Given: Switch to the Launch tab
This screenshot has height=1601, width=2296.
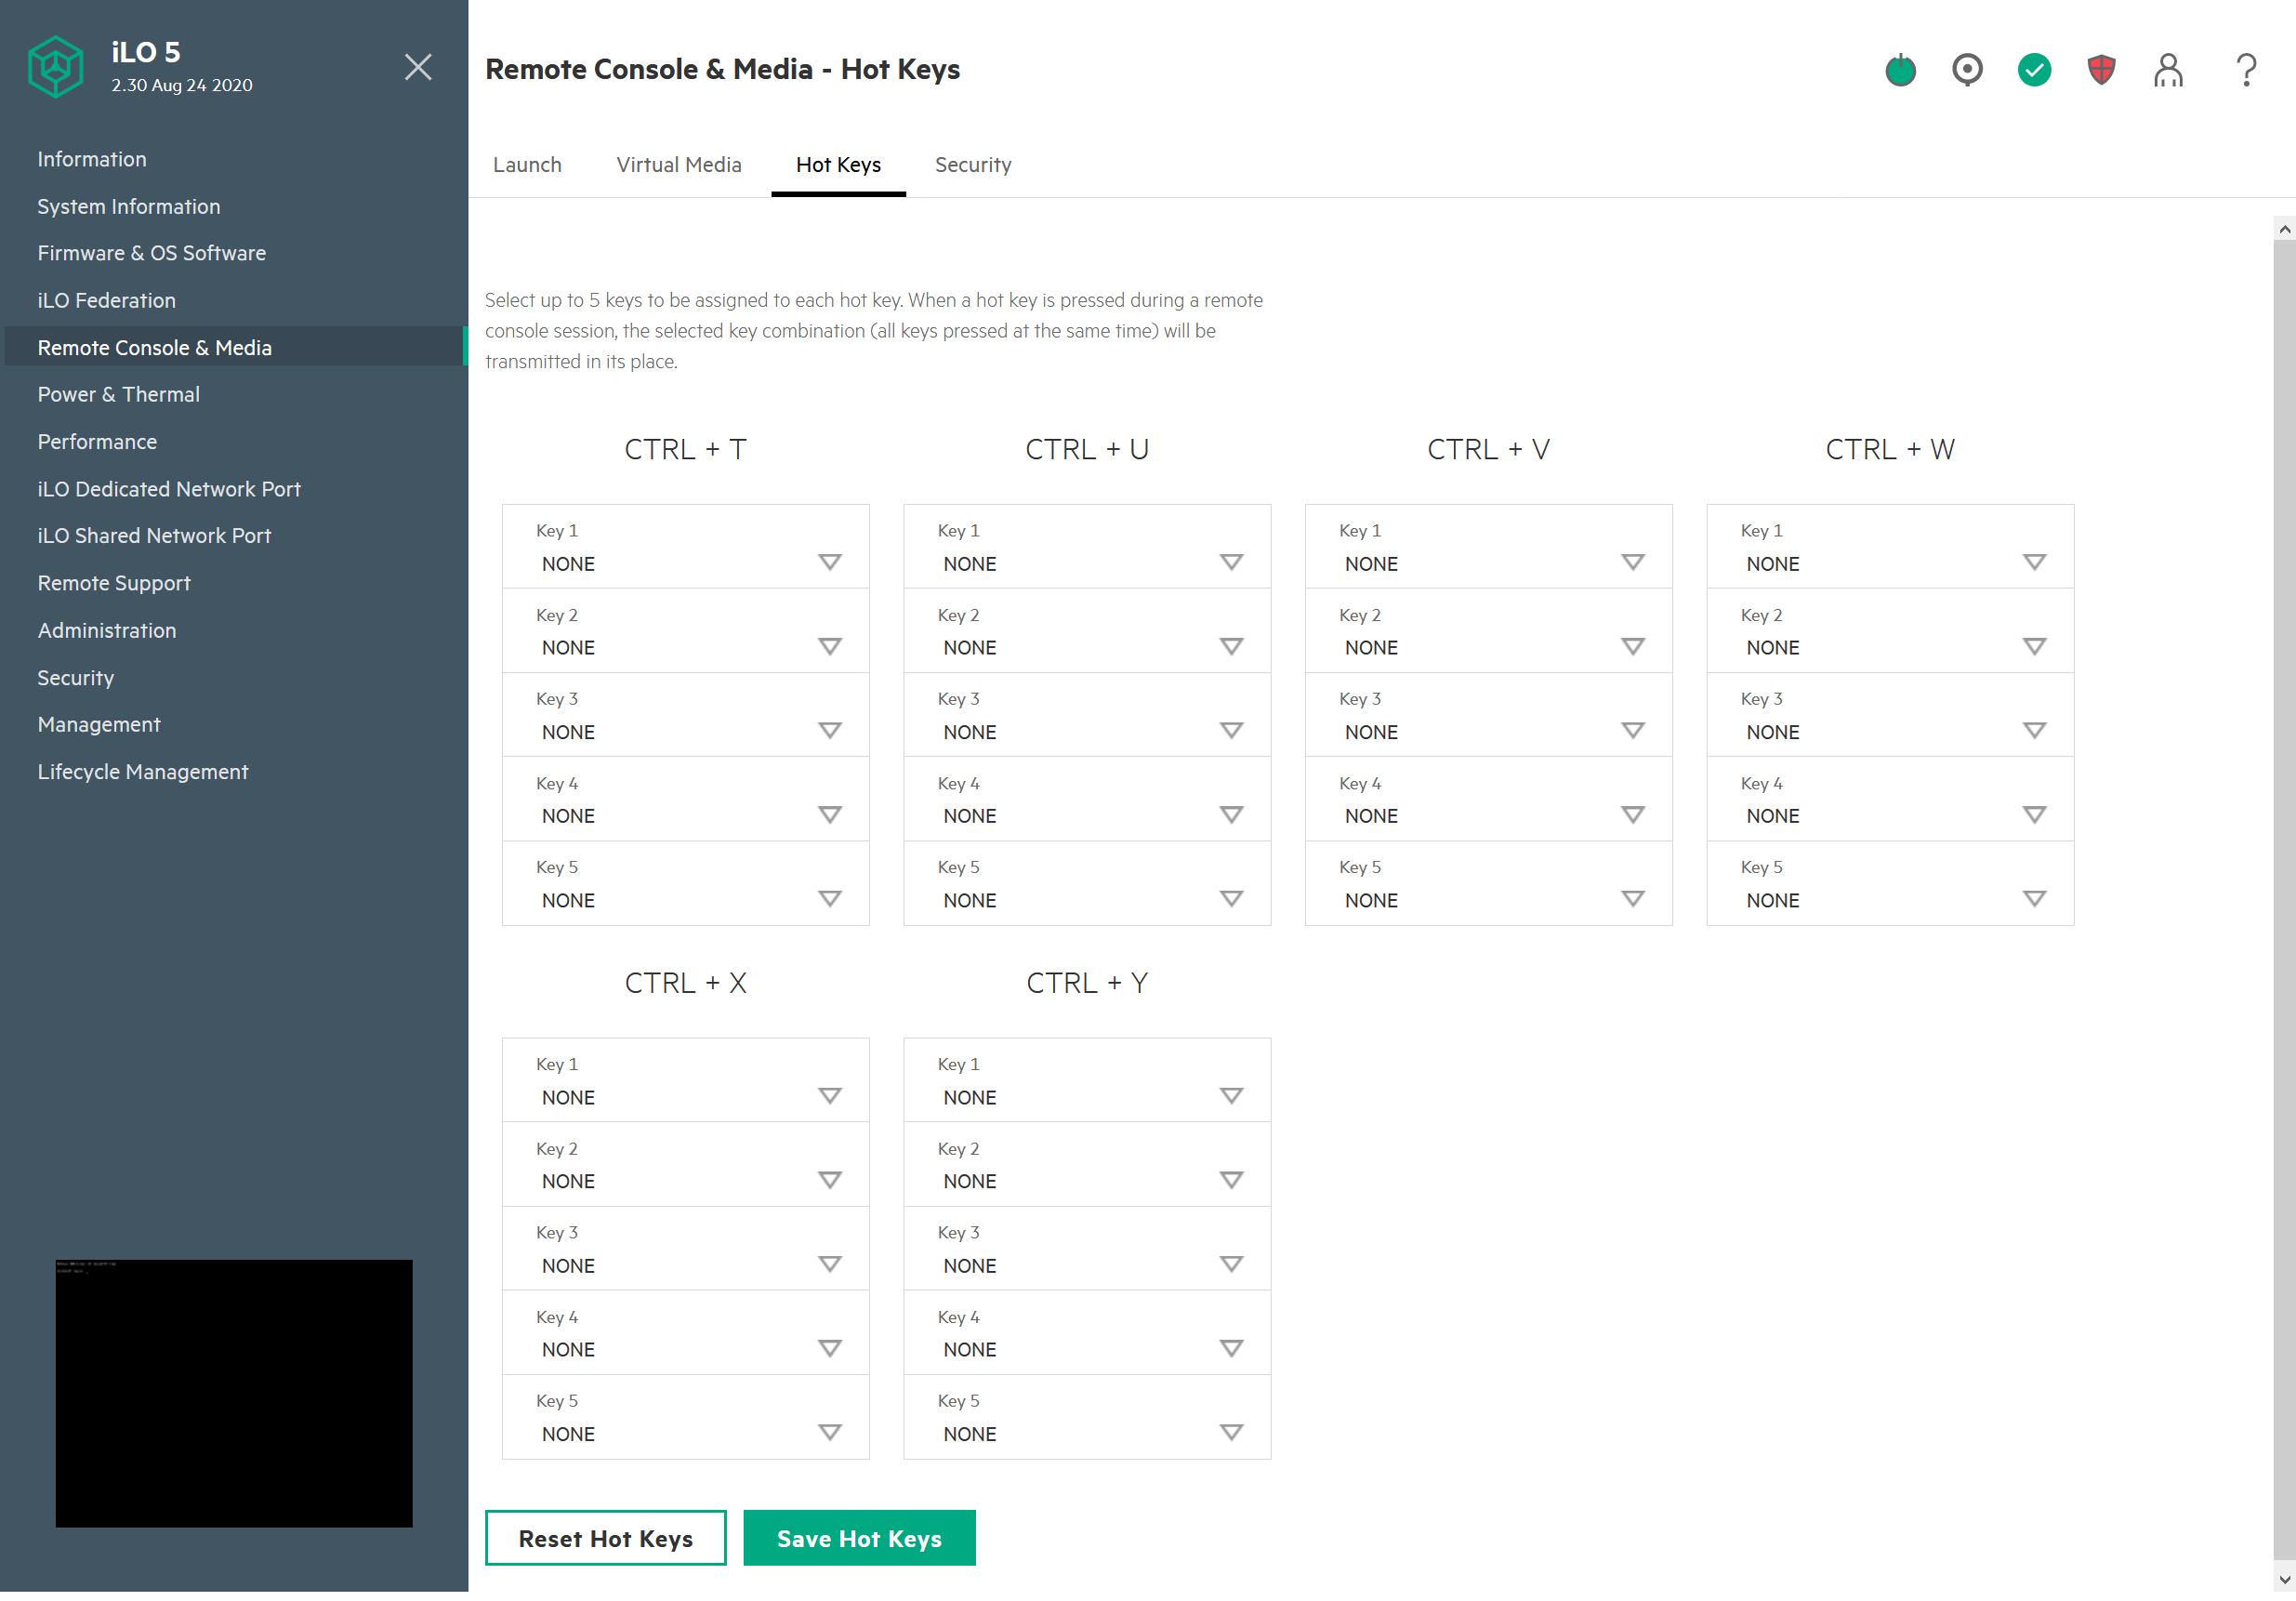Looking at the screenshot, I should coord(527,165).
